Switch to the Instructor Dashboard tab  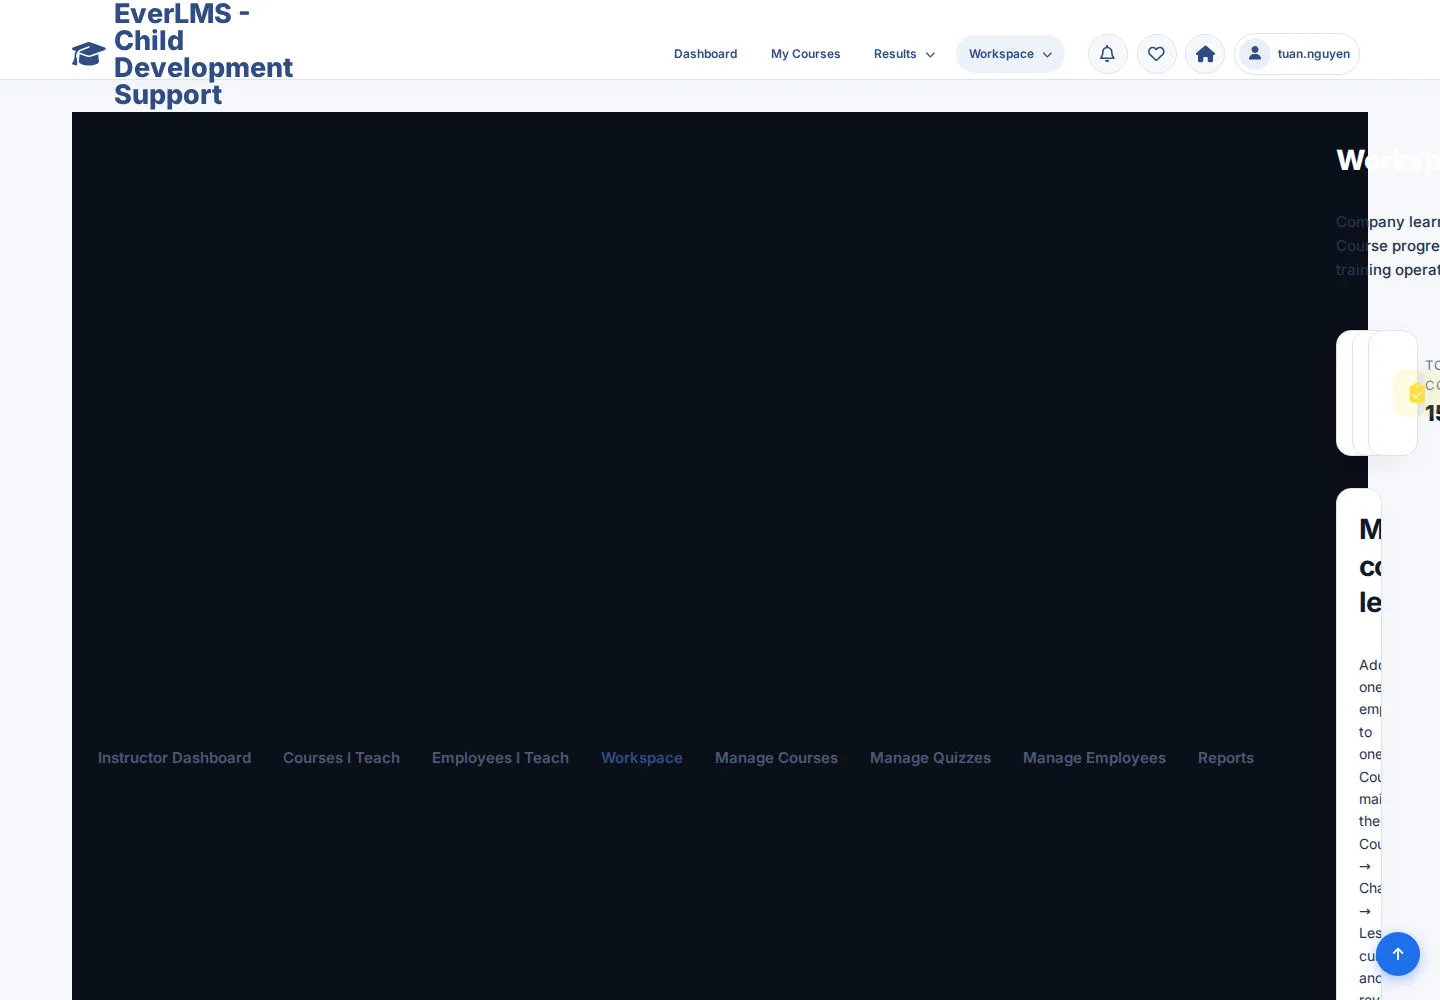[174, 758]
